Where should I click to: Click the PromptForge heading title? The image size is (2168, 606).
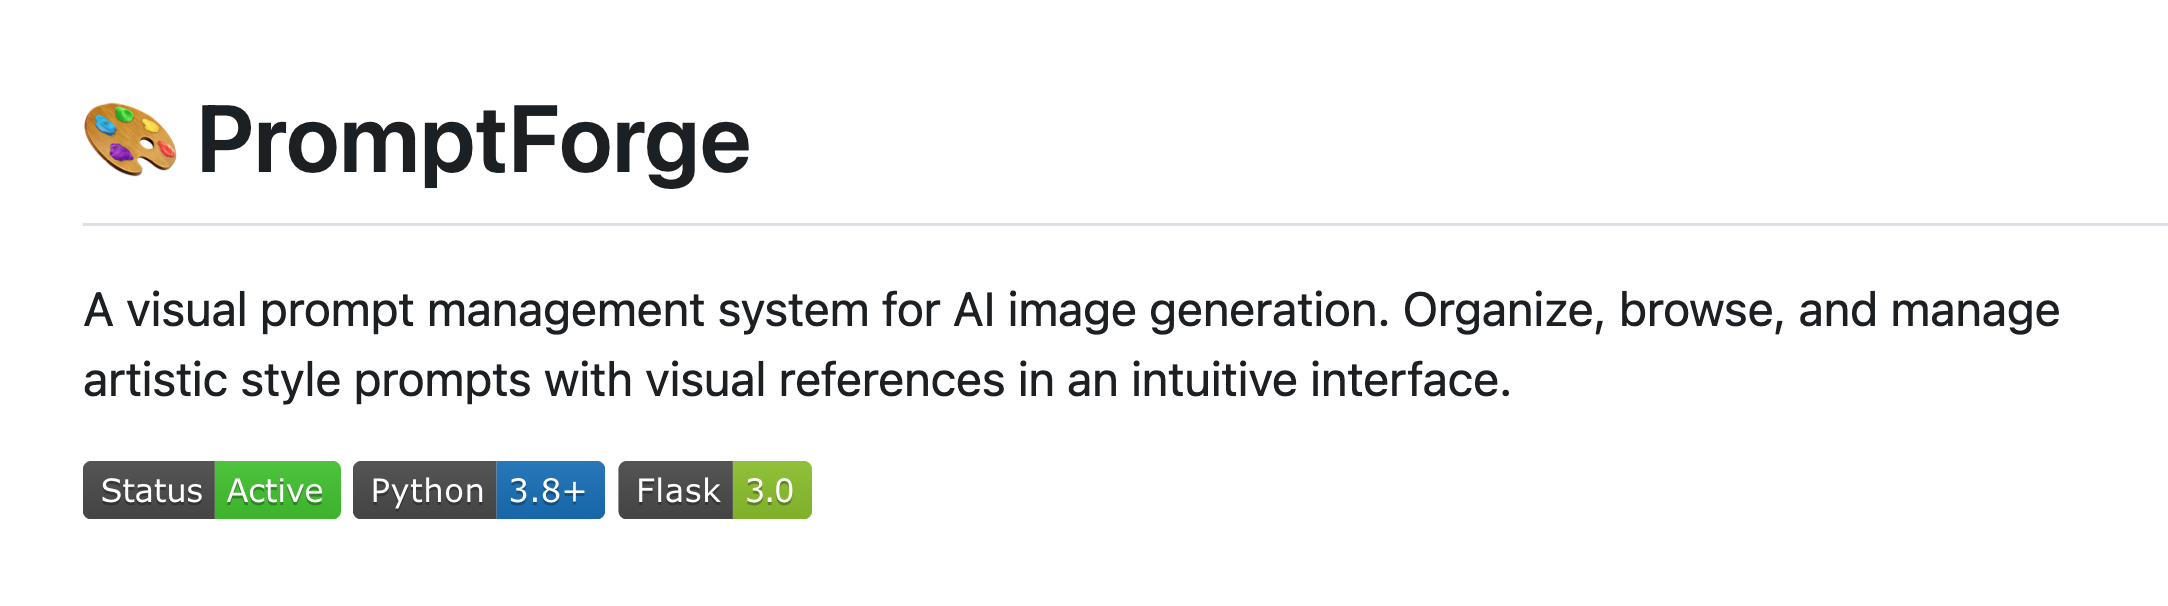[x=473, y=141]
